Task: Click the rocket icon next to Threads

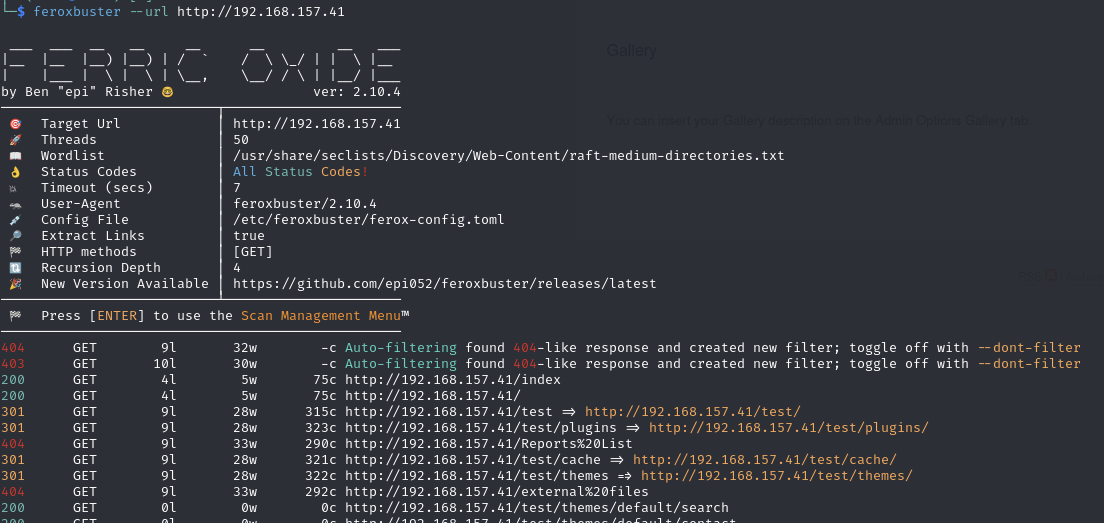Action: click(x=15, y=140)
